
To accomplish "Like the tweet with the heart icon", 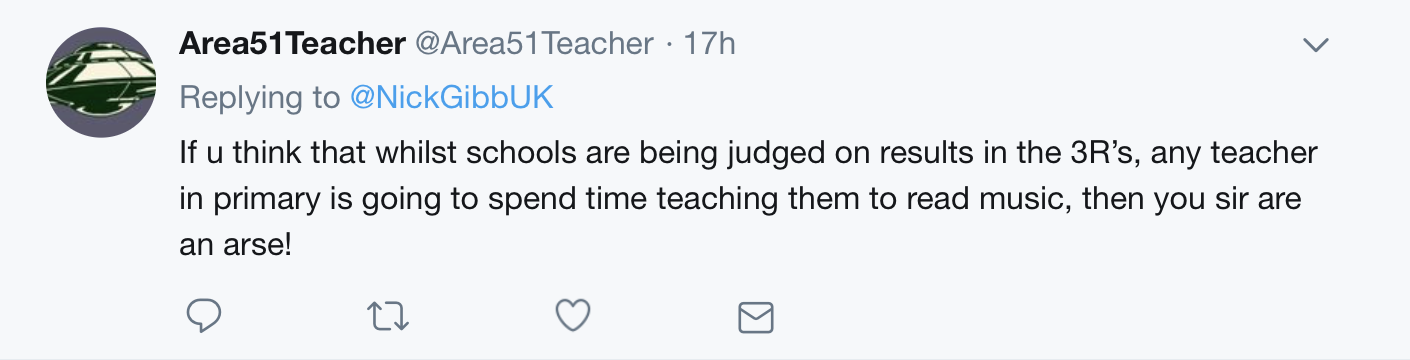I will point(573,318).
